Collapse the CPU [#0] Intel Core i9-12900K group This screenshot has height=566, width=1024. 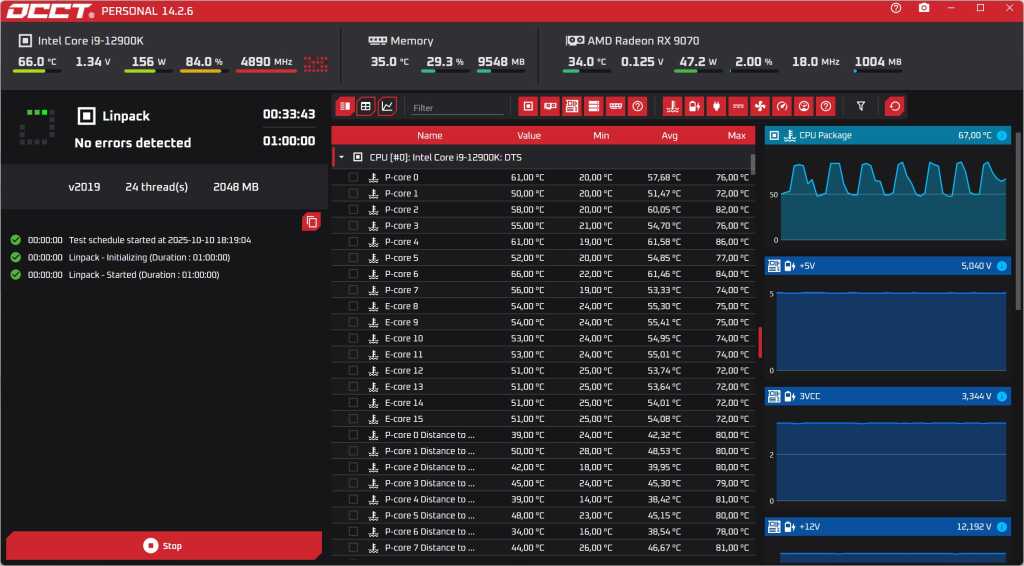pos(341,157)
